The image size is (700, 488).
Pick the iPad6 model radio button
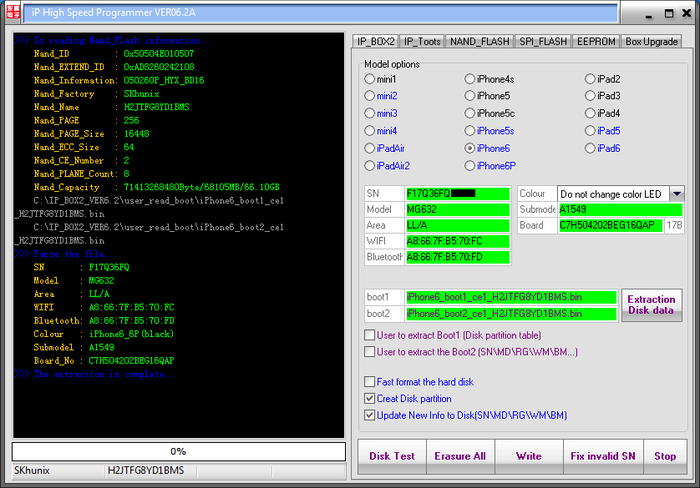[589, 148]
